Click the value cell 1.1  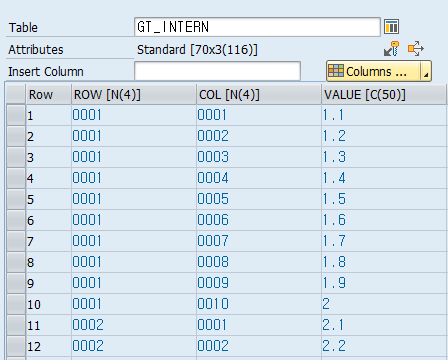pyautogui.click(x=385, y=115)
